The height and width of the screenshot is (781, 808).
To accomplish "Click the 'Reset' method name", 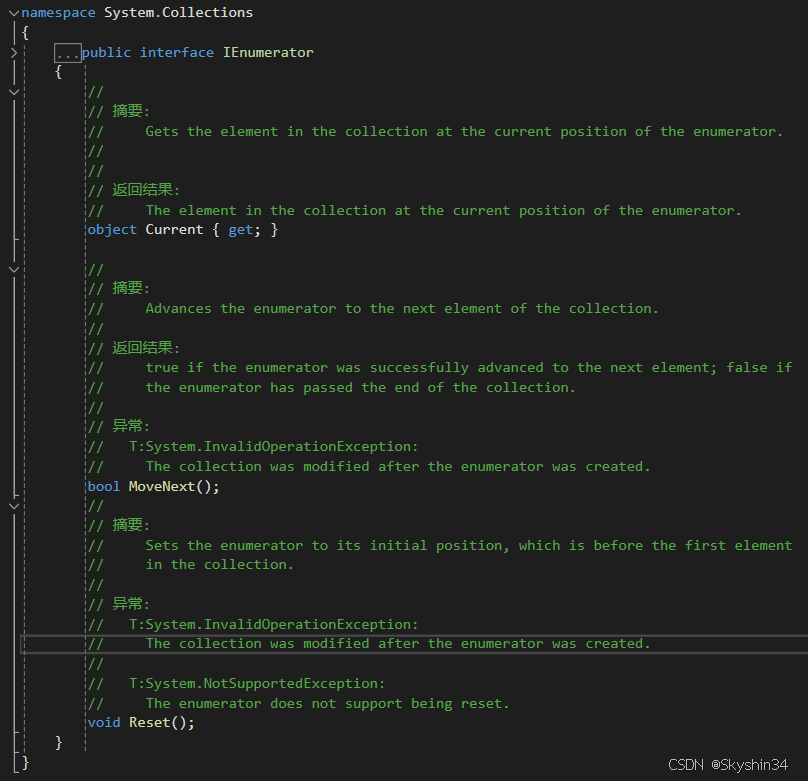I will click(149, 723).
